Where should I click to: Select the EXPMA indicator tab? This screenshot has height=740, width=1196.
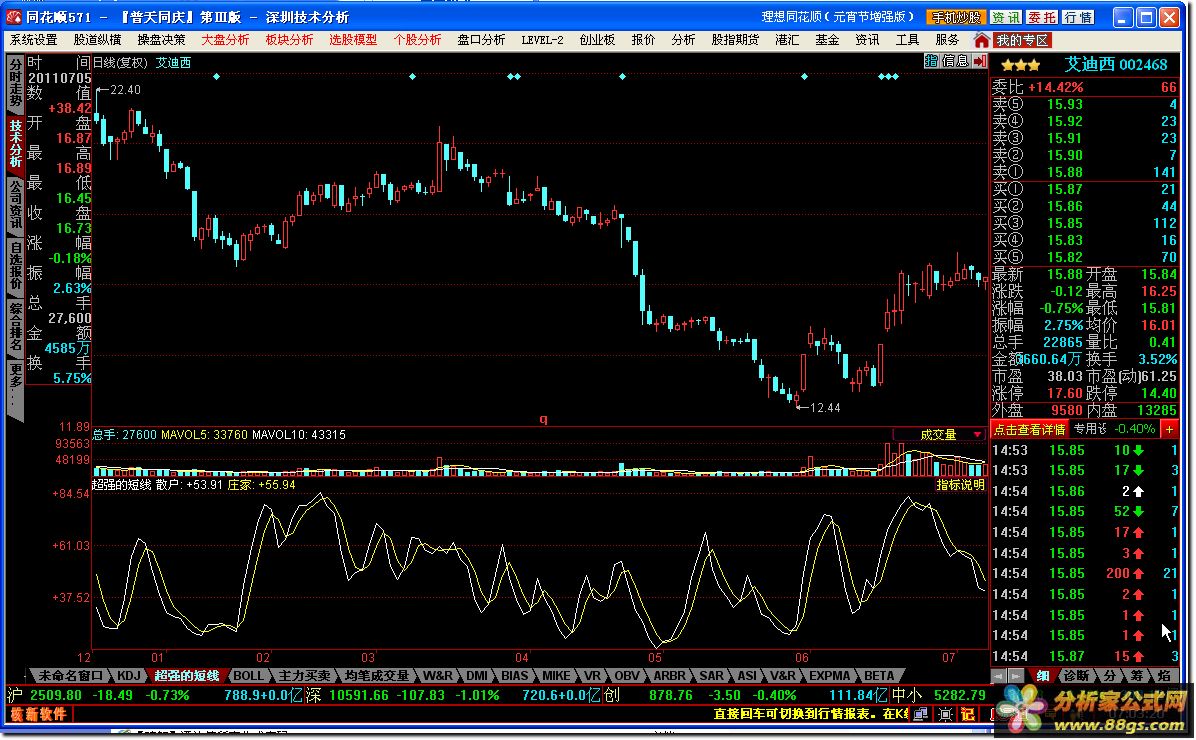click(830, 676)
